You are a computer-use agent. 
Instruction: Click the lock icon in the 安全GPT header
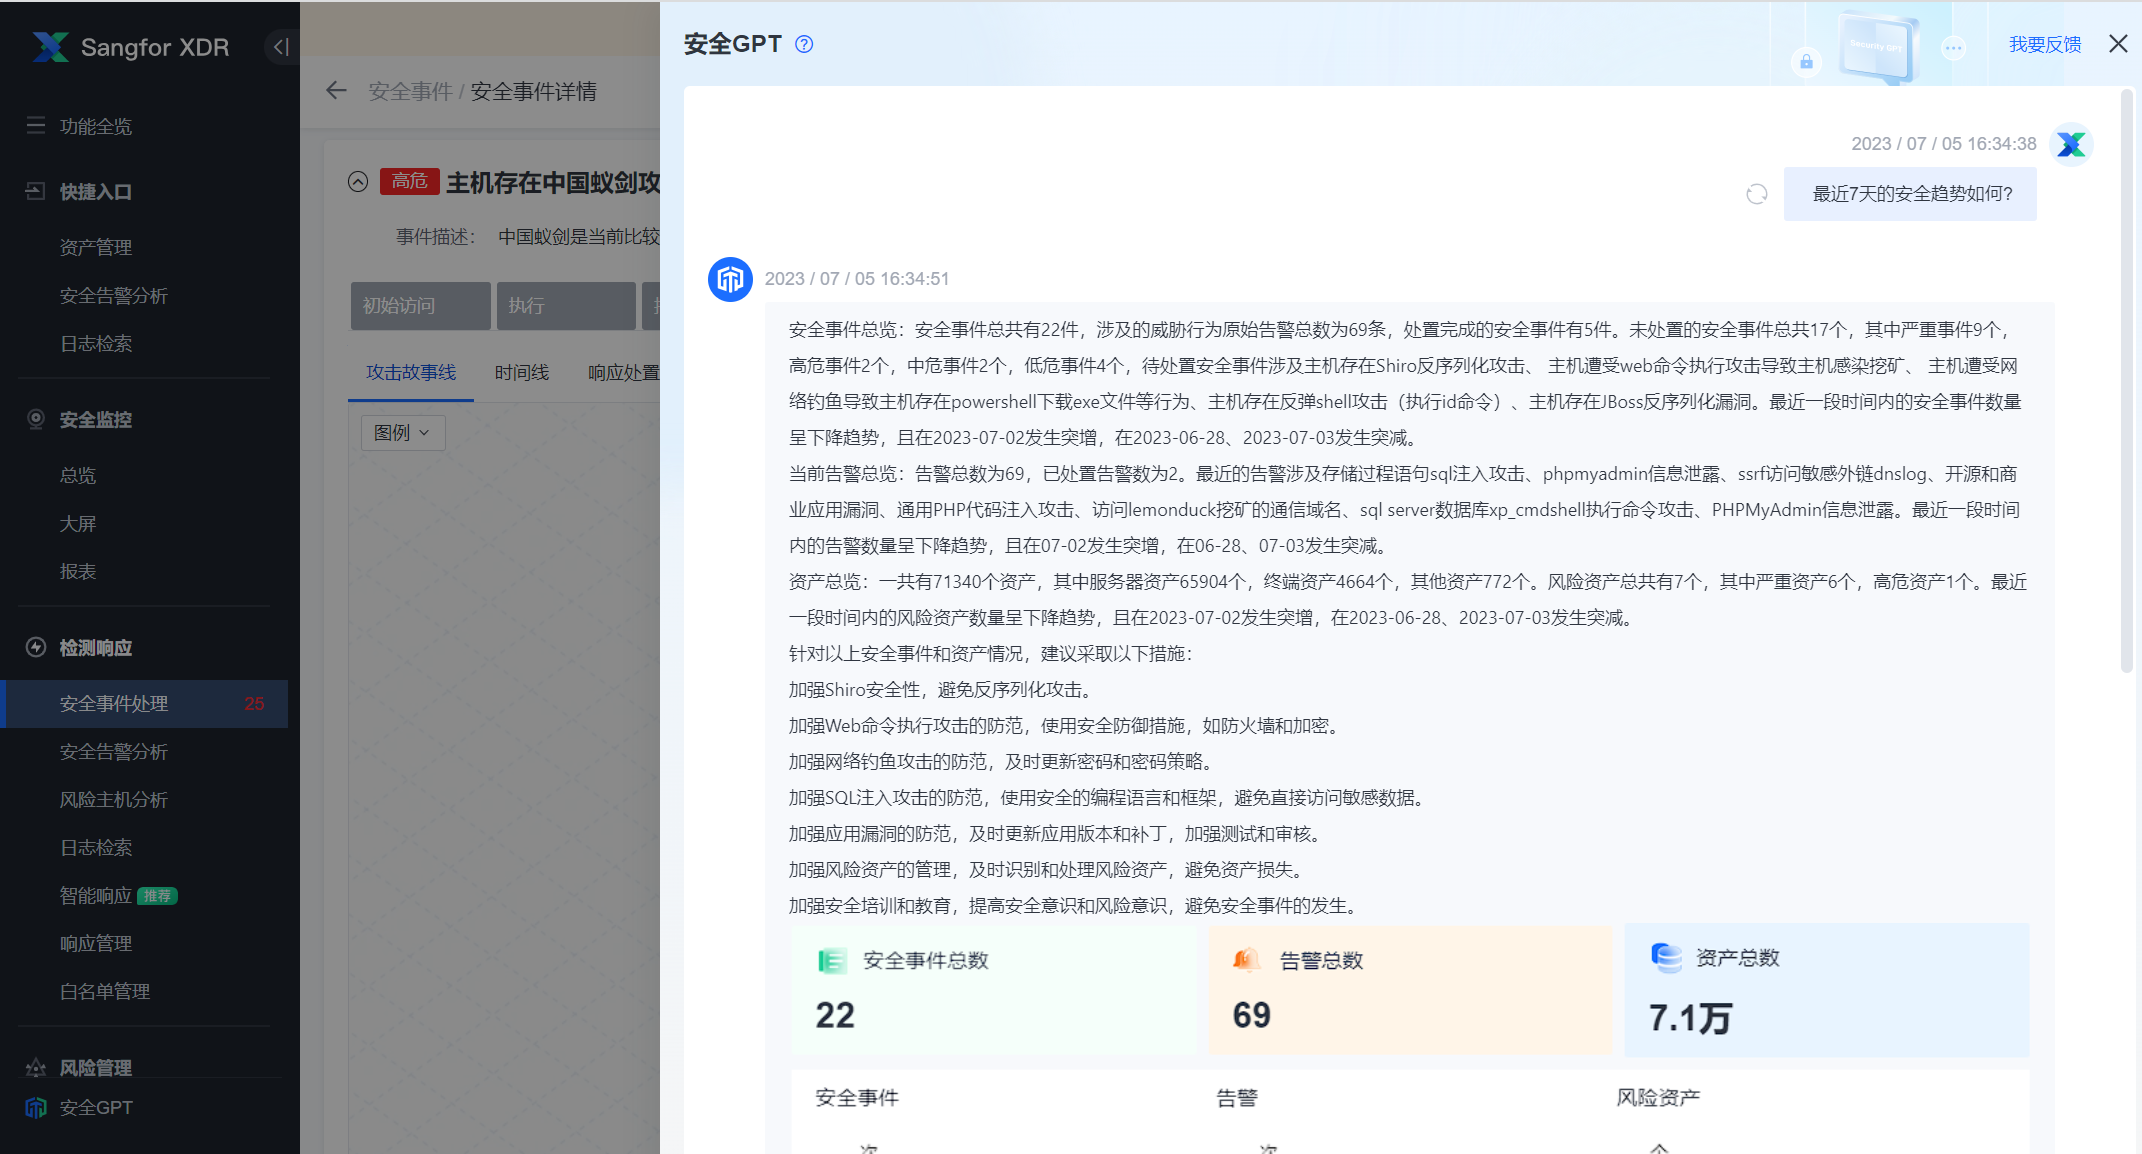[x=1806, y=63]
